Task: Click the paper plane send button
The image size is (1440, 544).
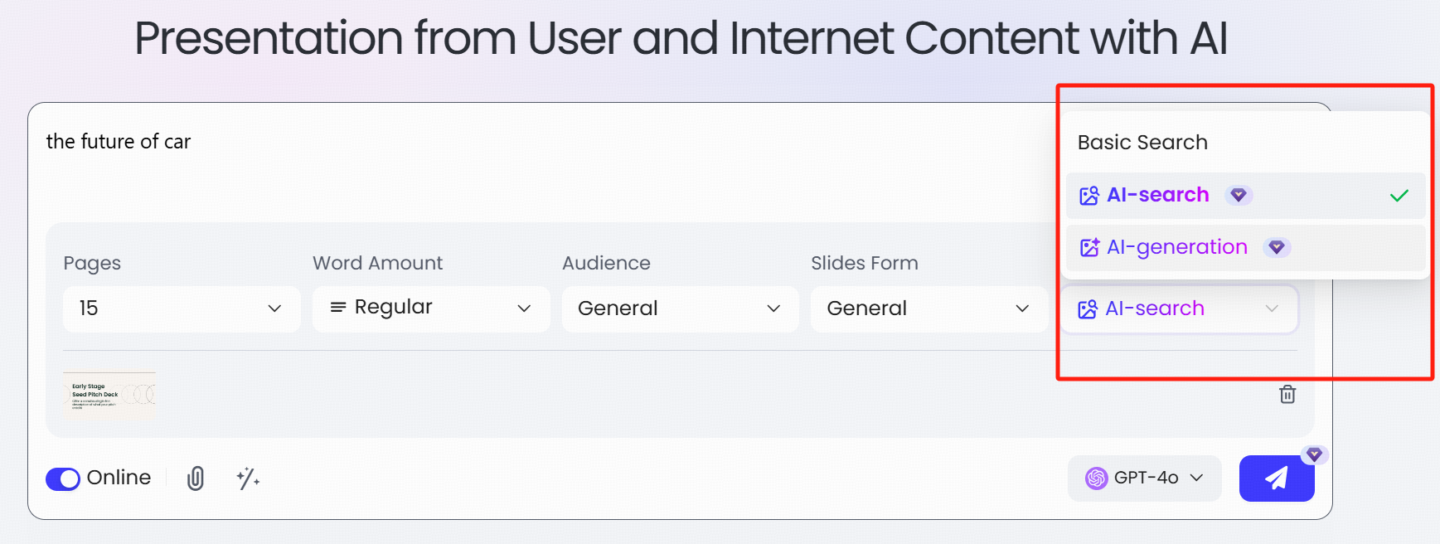Action: coord(1276,478)
